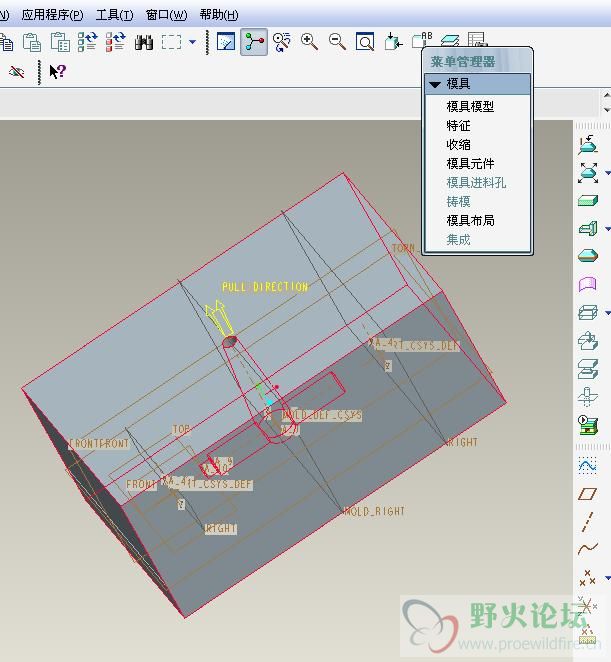Click greyed 模具进料孔 menu entry
Viewport: 611px width, 662px height.
click(476, 182)
